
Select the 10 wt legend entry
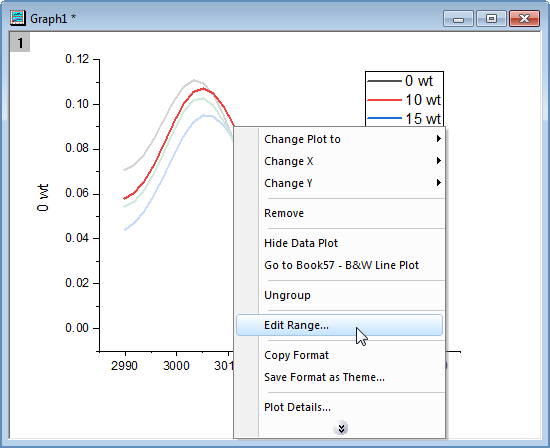[423, 100]
